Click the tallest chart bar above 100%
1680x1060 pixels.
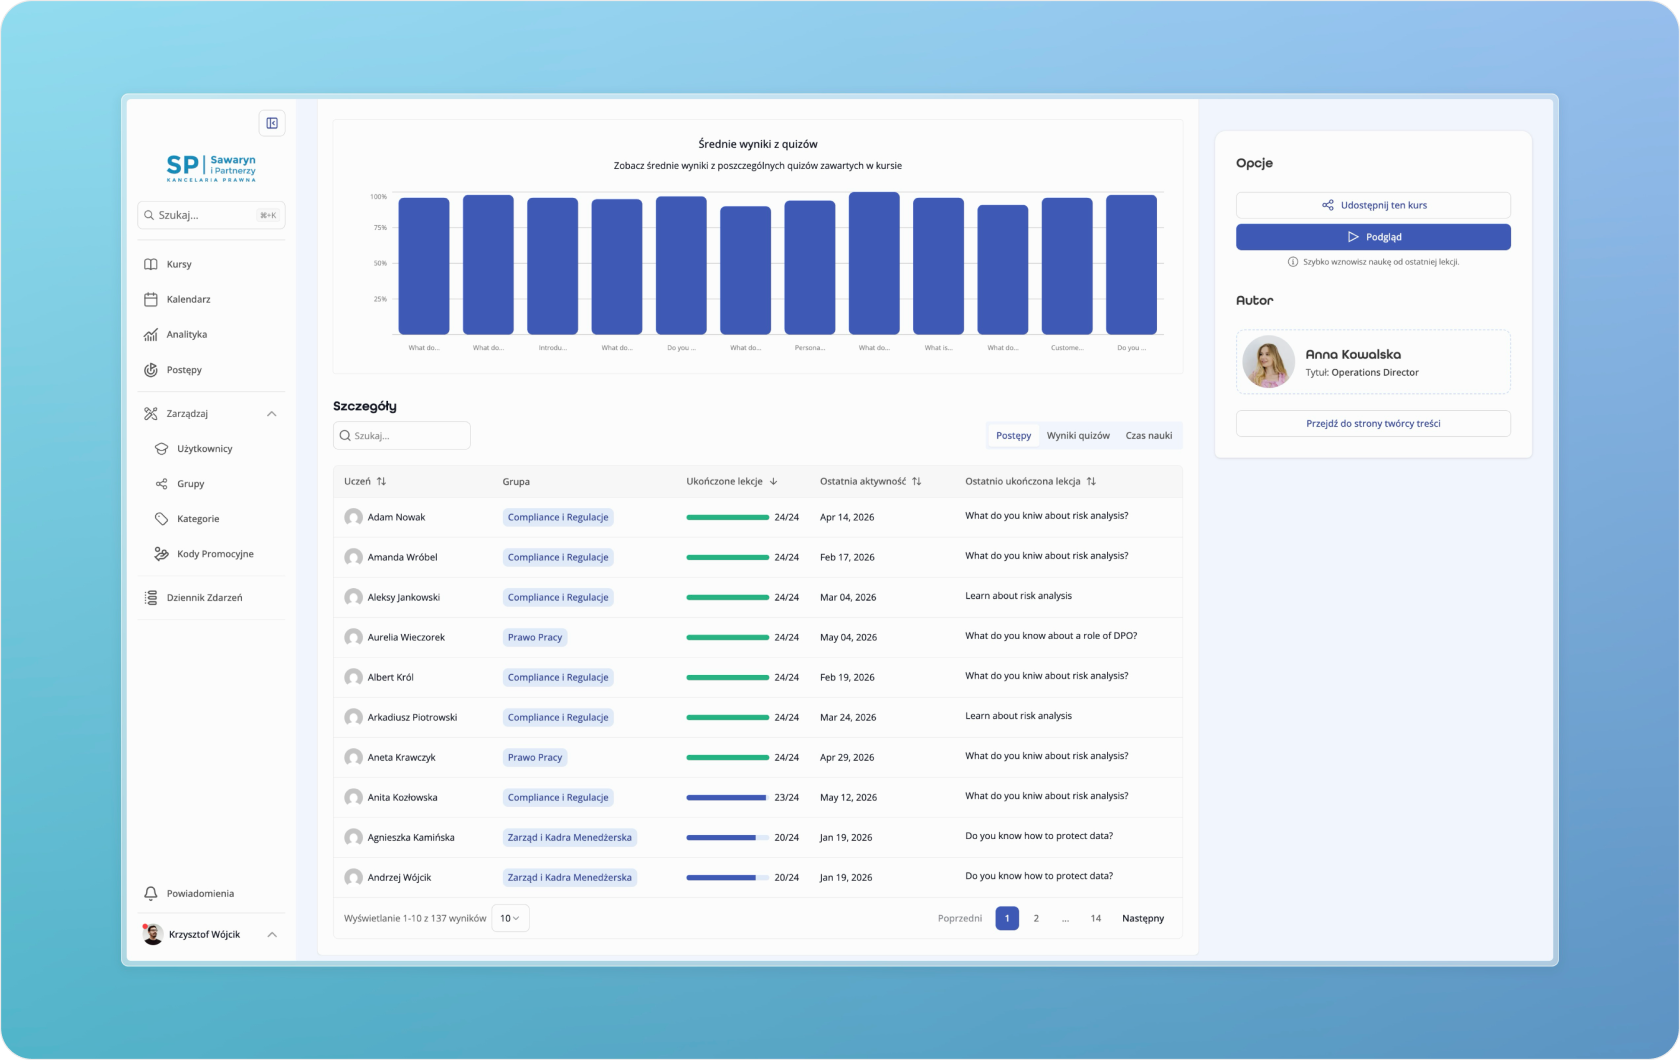point(874,263)
